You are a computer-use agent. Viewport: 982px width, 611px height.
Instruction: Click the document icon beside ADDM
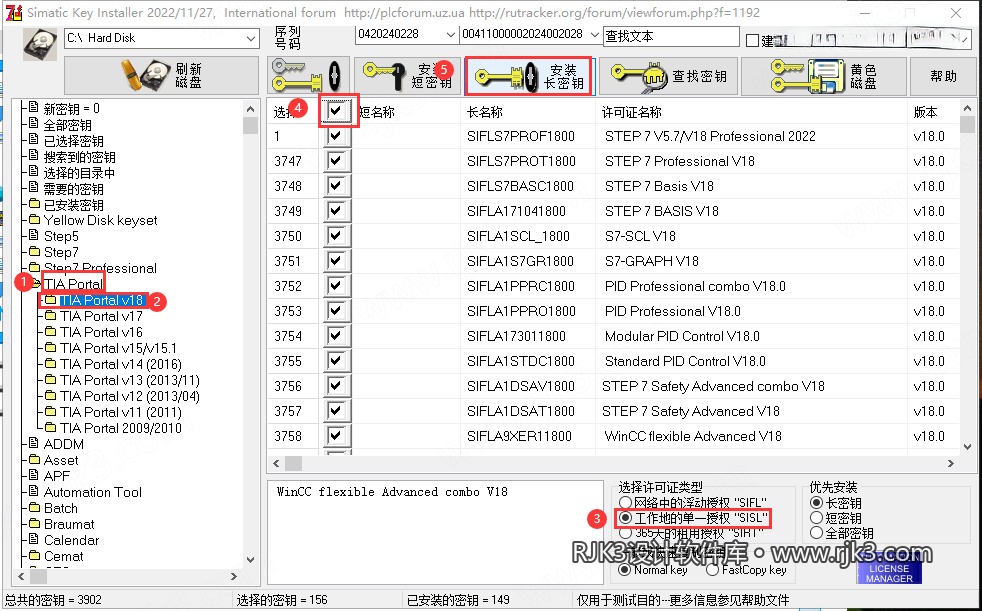tap(34, 443)
